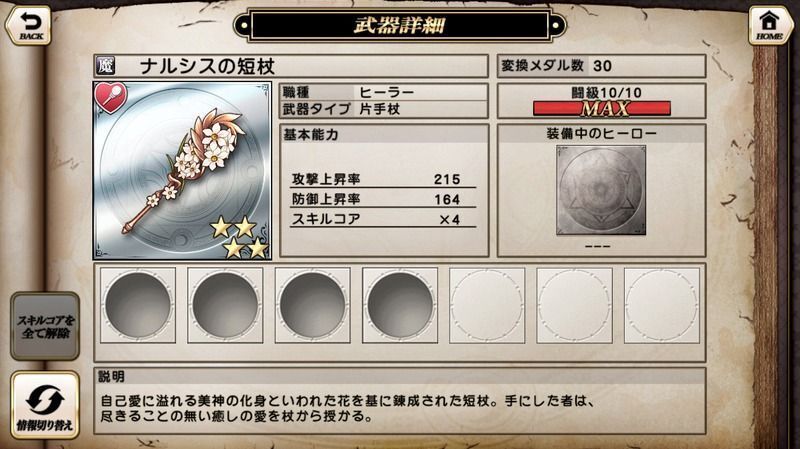The width and height of the screenshot is (800, 449).
Task: Select the empty equipped hero portrait
Action: 601,190
